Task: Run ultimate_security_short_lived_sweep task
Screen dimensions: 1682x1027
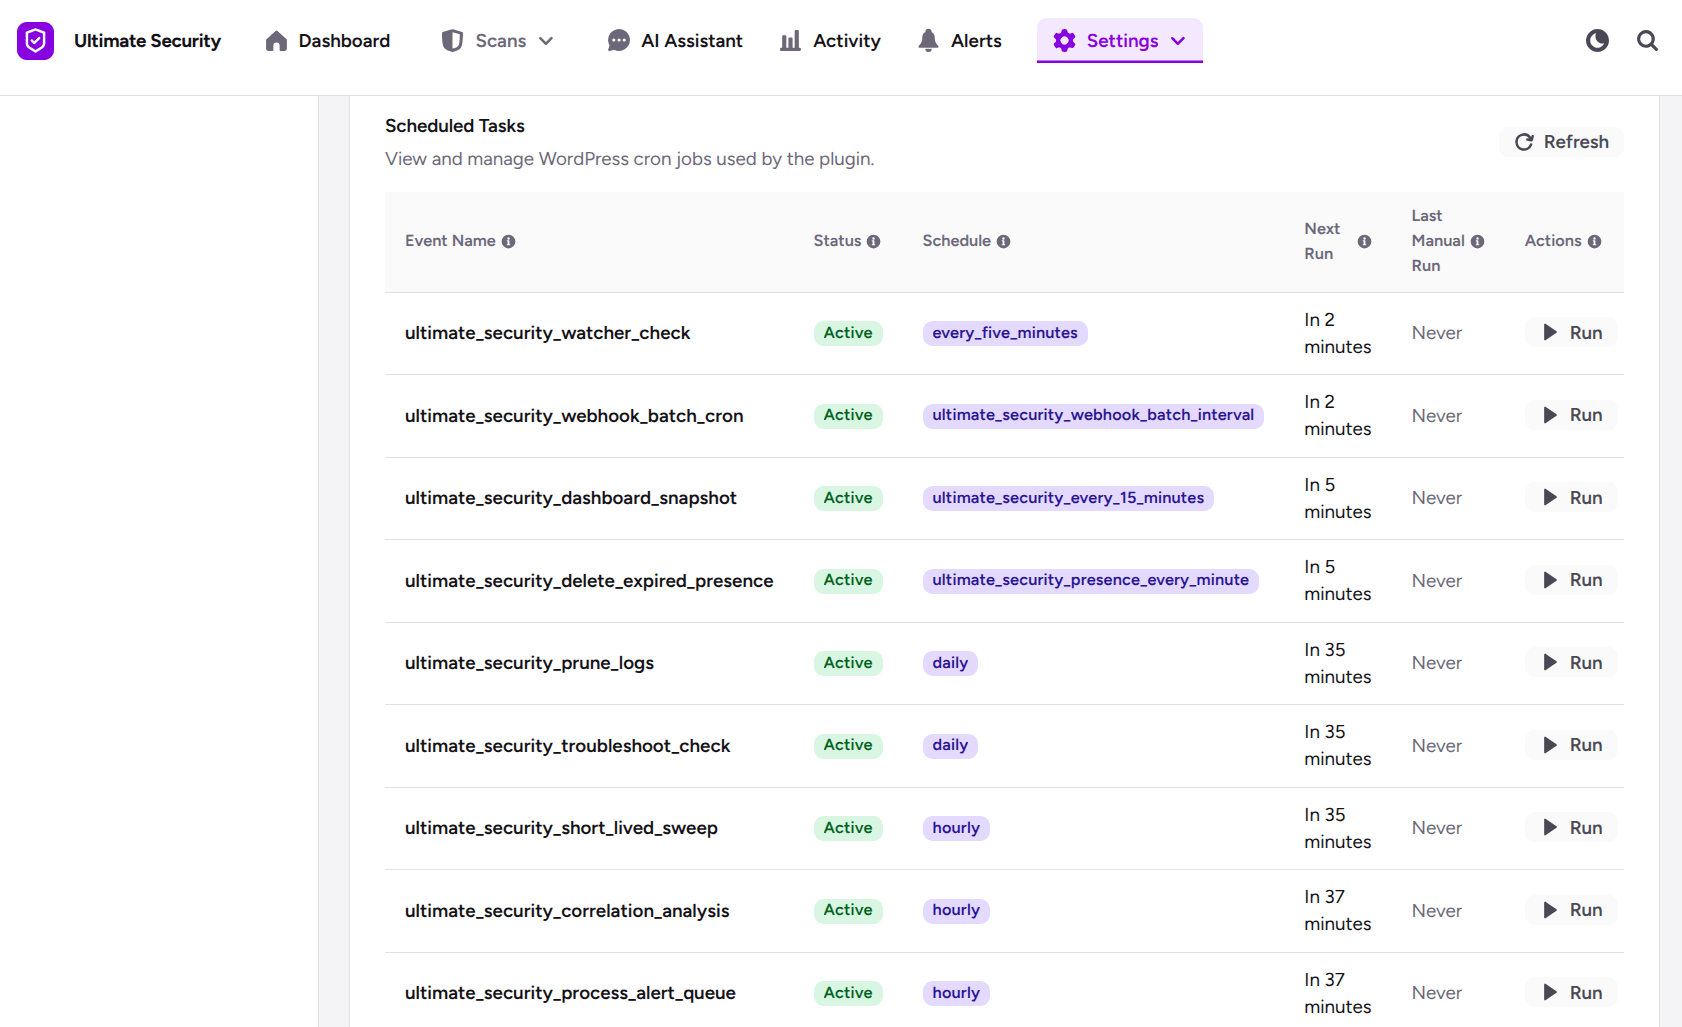Action: pyautogui.click(x=1571, y=828)
